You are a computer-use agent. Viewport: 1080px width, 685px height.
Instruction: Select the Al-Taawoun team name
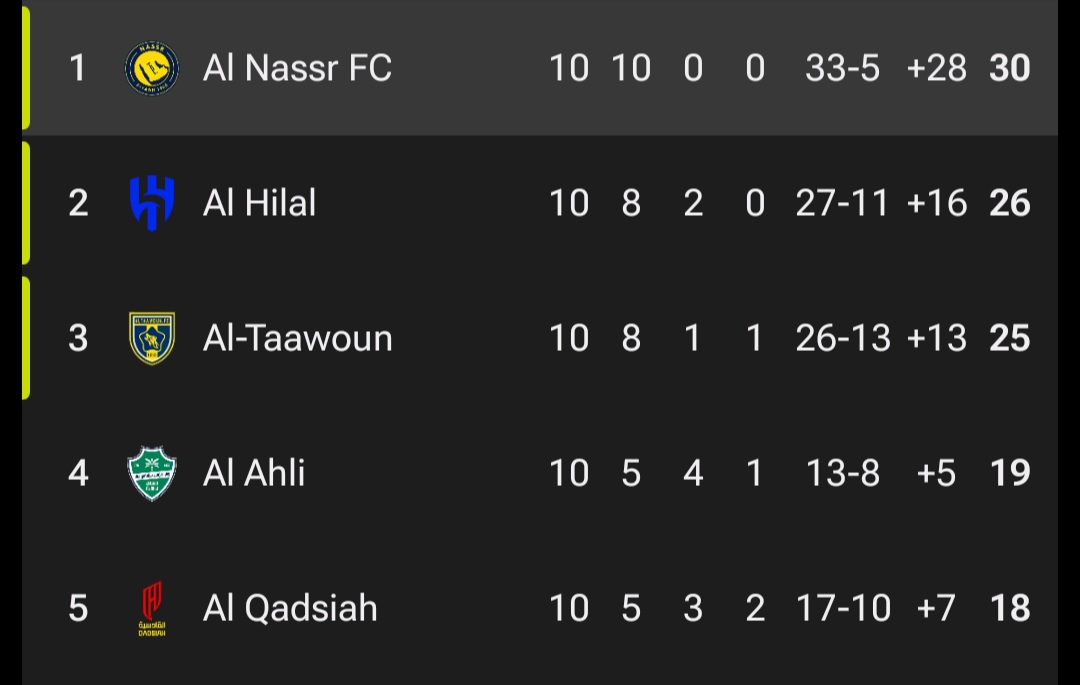coord(297,338)
